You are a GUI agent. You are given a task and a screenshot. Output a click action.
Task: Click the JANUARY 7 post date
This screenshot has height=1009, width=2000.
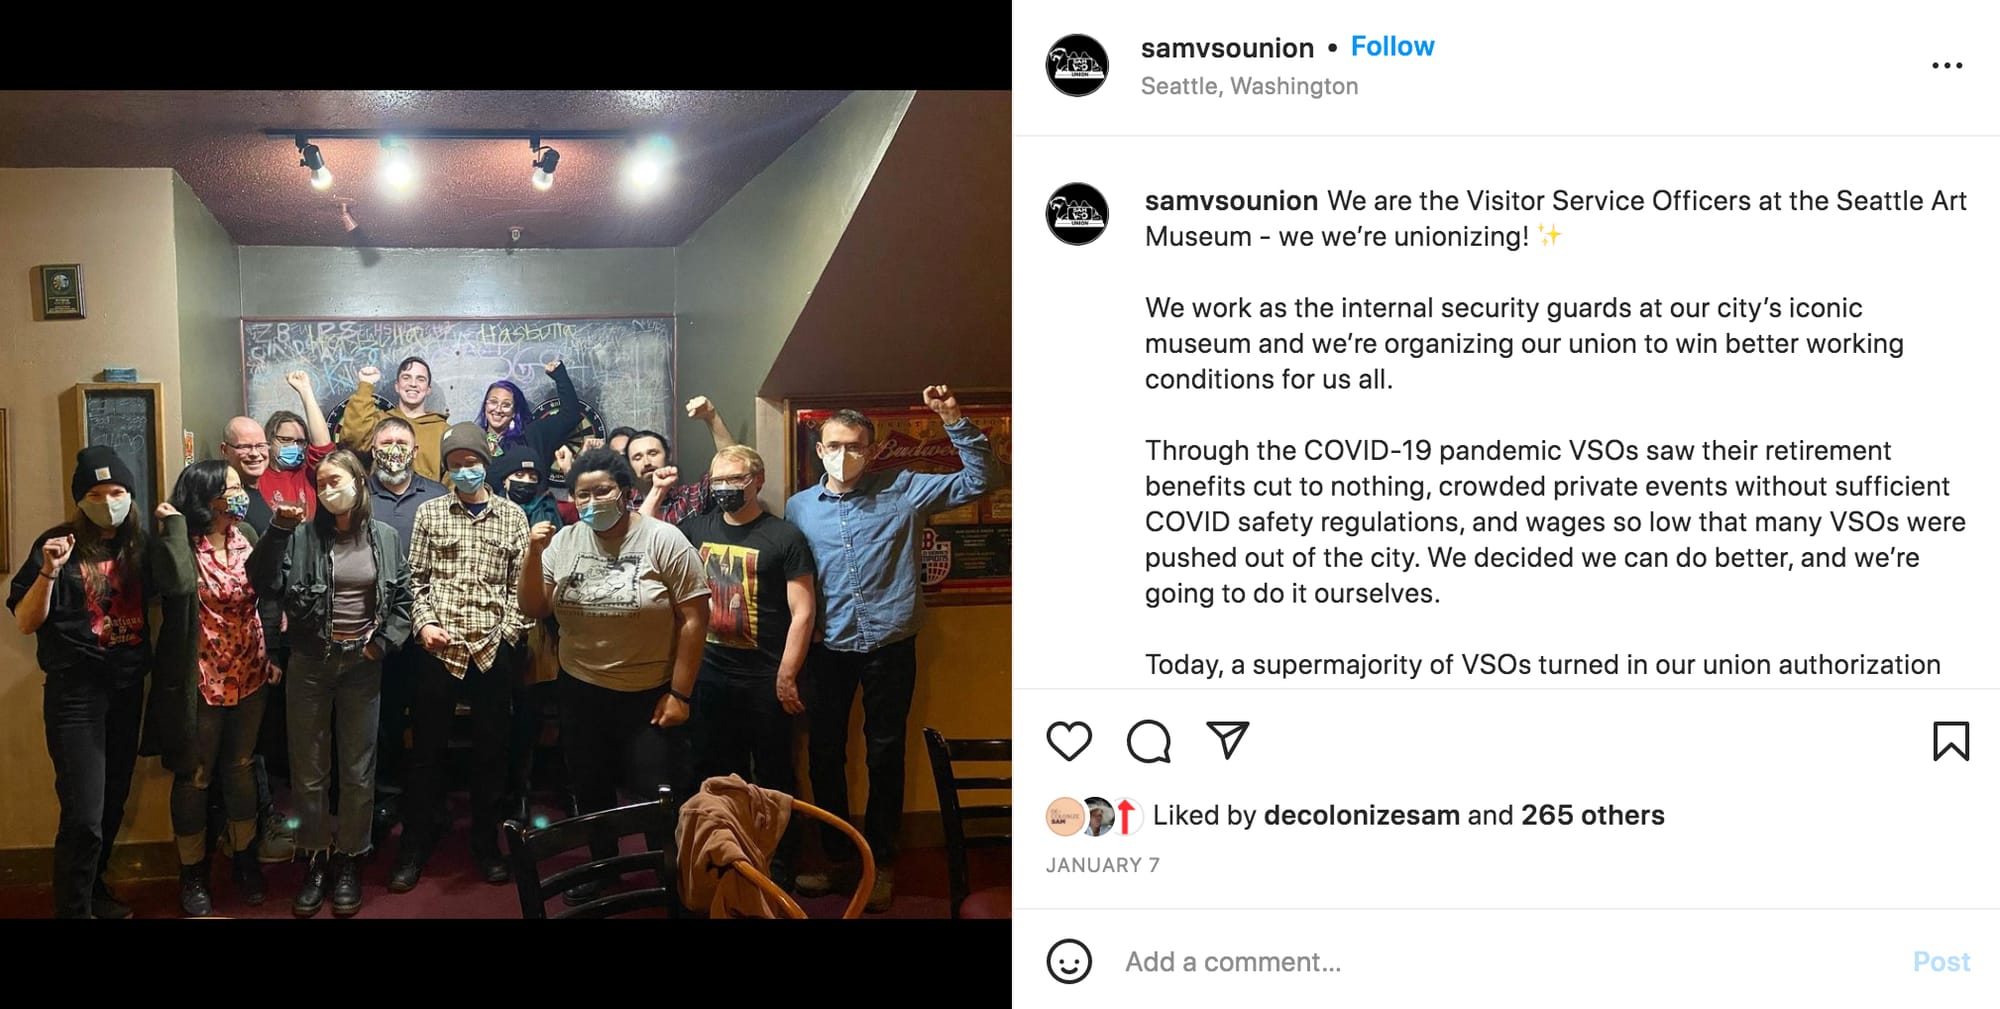click(1102, 865)
